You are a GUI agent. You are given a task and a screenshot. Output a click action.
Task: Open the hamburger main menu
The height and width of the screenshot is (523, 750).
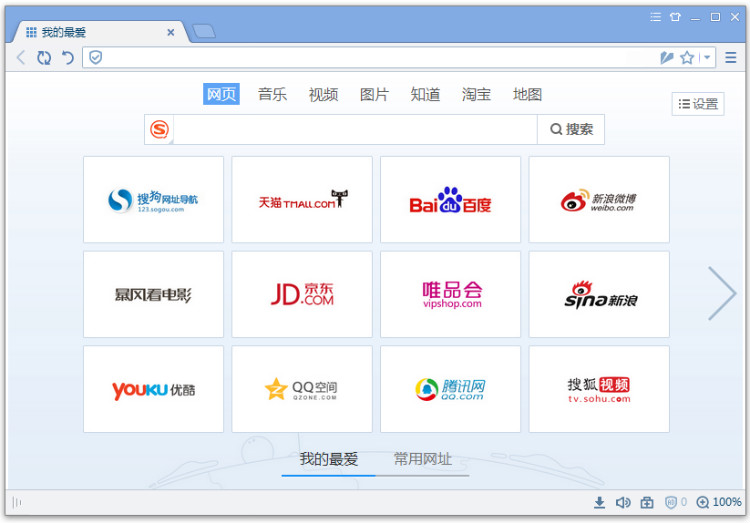[730, 57]
